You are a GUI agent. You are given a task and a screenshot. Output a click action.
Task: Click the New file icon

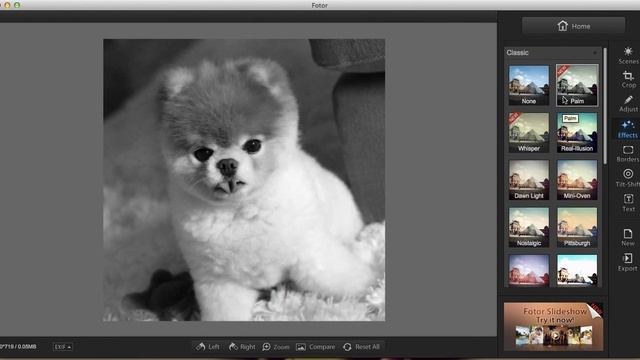coord(628,237)
